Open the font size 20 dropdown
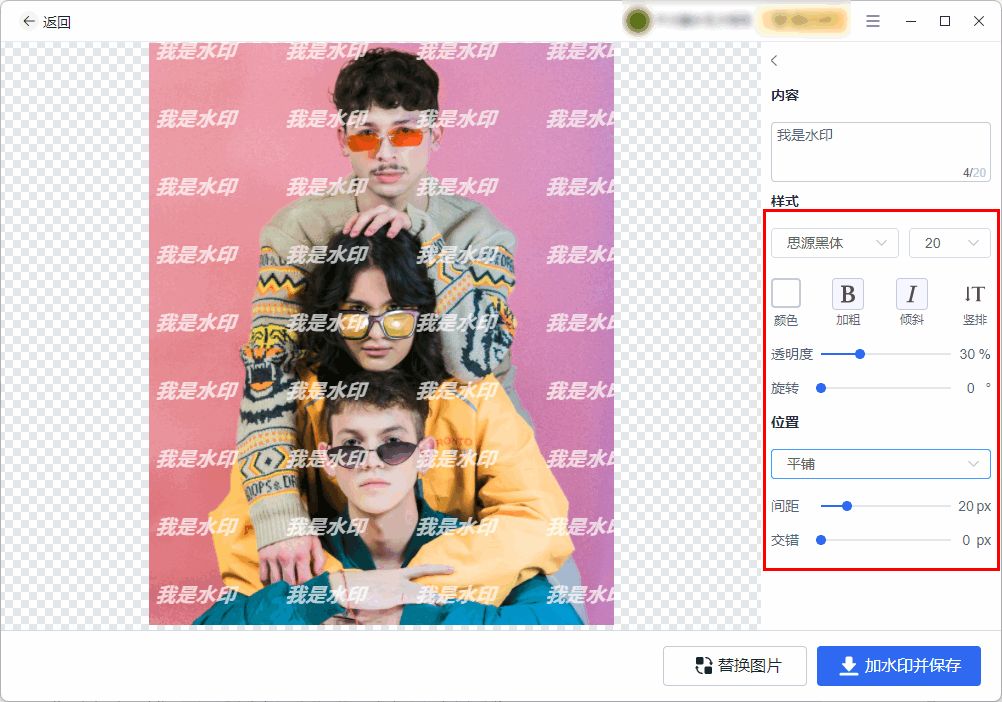Viewport: 1002px width, 702px height. point(950,243)
